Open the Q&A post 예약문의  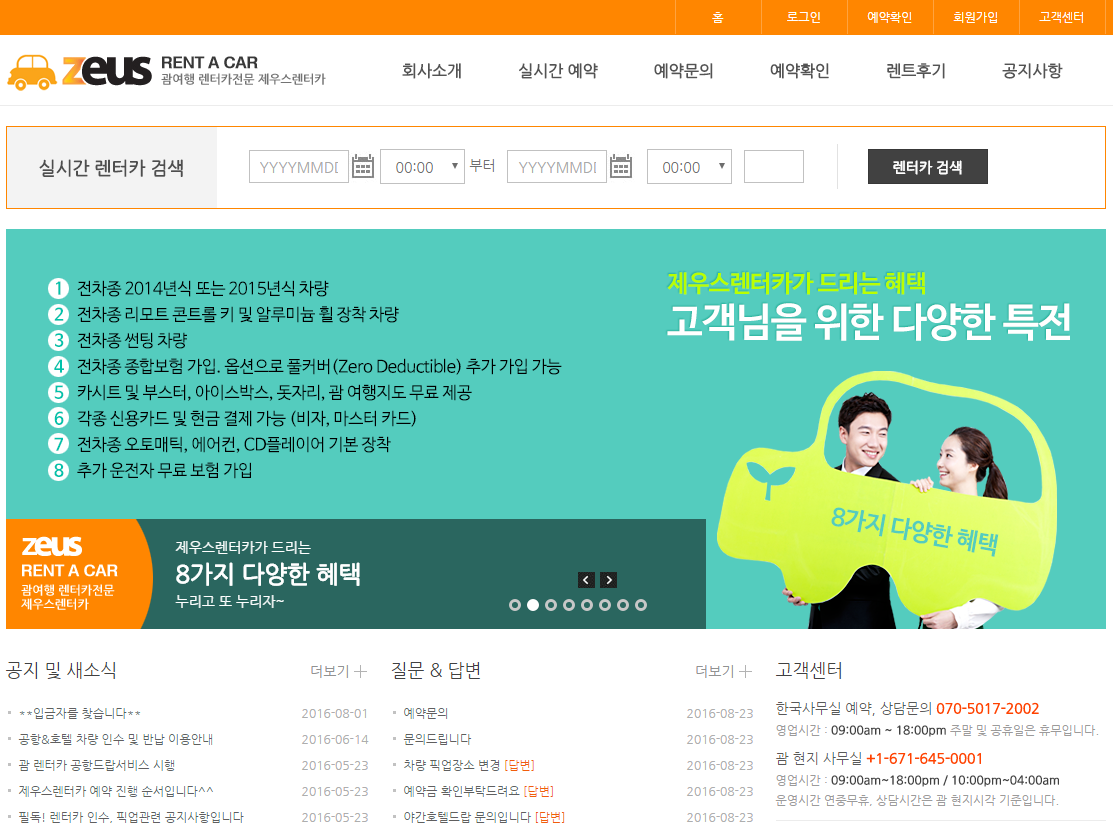[426, 713]
